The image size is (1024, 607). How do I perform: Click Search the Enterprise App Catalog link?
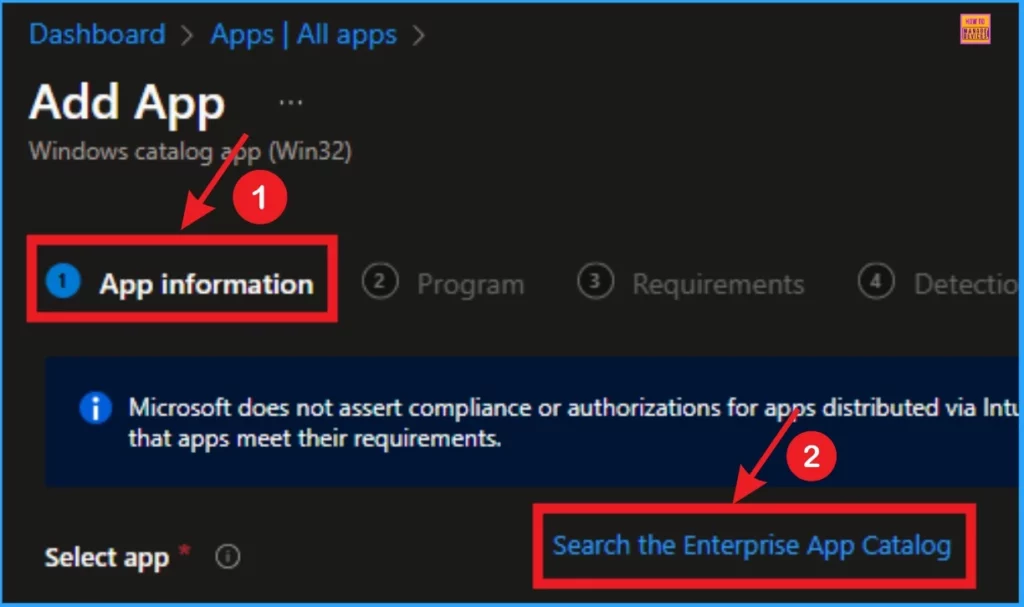(752, 545)
